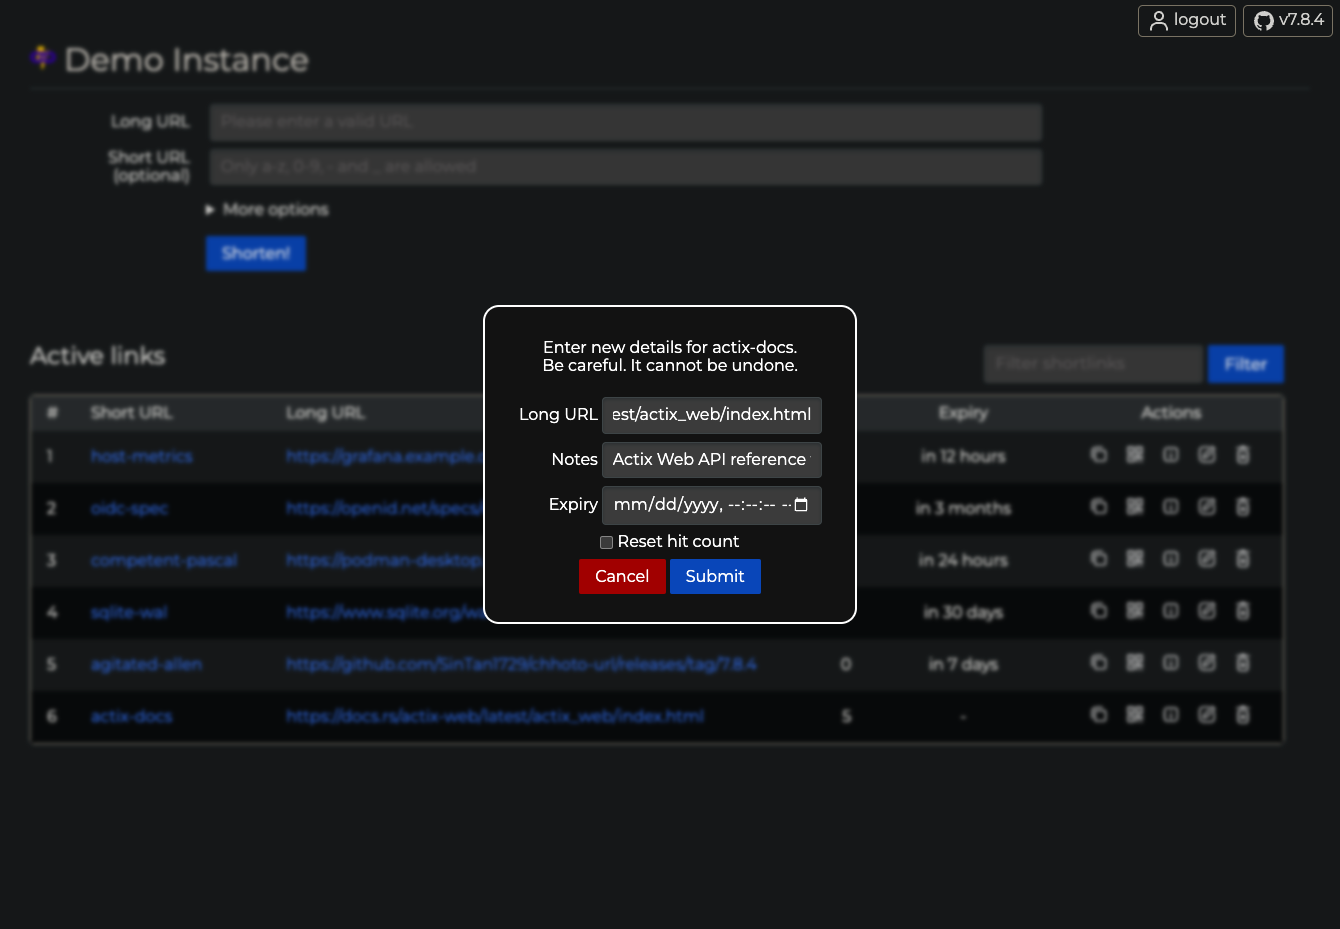The image size is (1340, 929).
Task: Click the Shorten! button behind dialog
Action: point(256,253)
